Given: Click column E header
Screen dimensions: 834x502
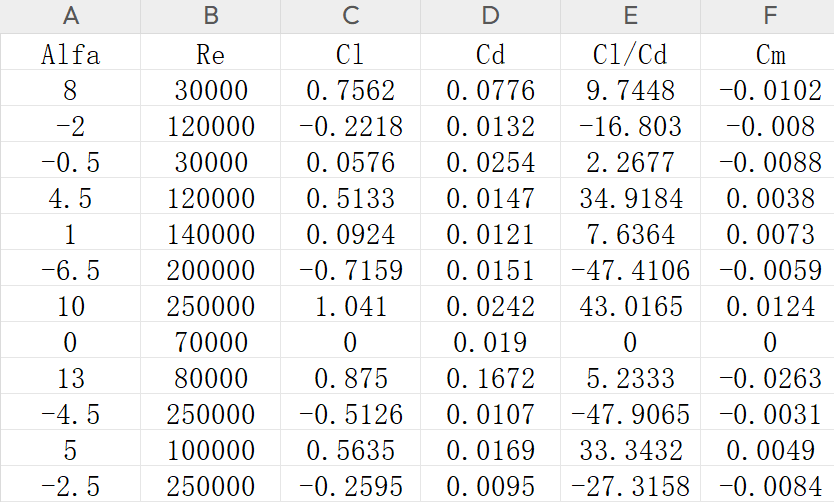Looking at the screenshot, I should [630, 16].
